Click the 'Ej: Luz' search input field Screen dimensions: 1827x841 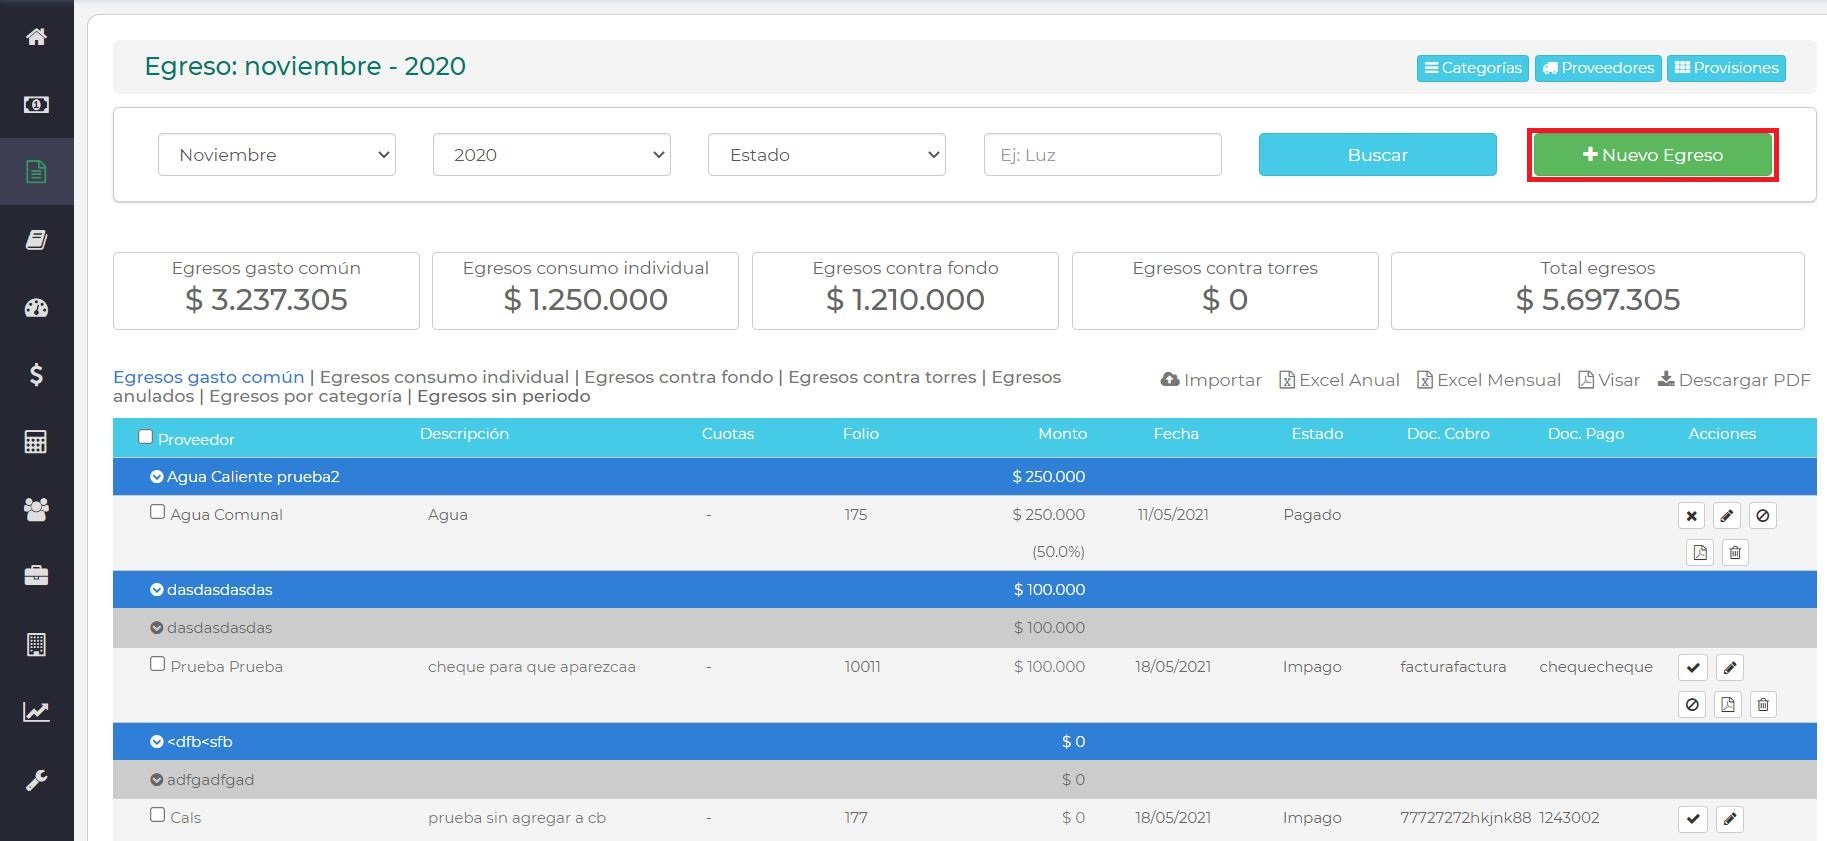tap(1102, 155)
